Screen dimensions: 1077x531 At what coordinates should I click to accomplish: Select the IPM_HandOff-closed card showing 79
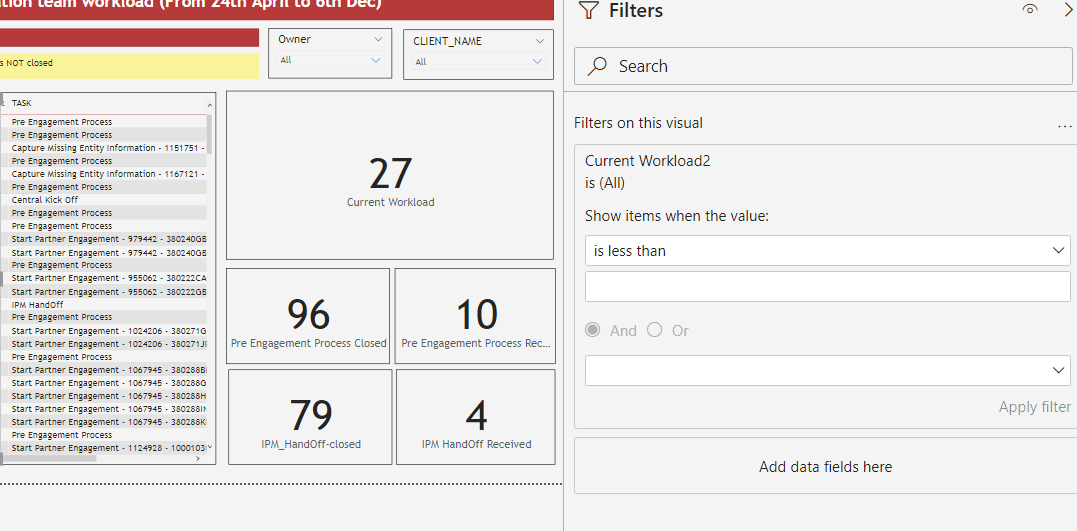310,417
